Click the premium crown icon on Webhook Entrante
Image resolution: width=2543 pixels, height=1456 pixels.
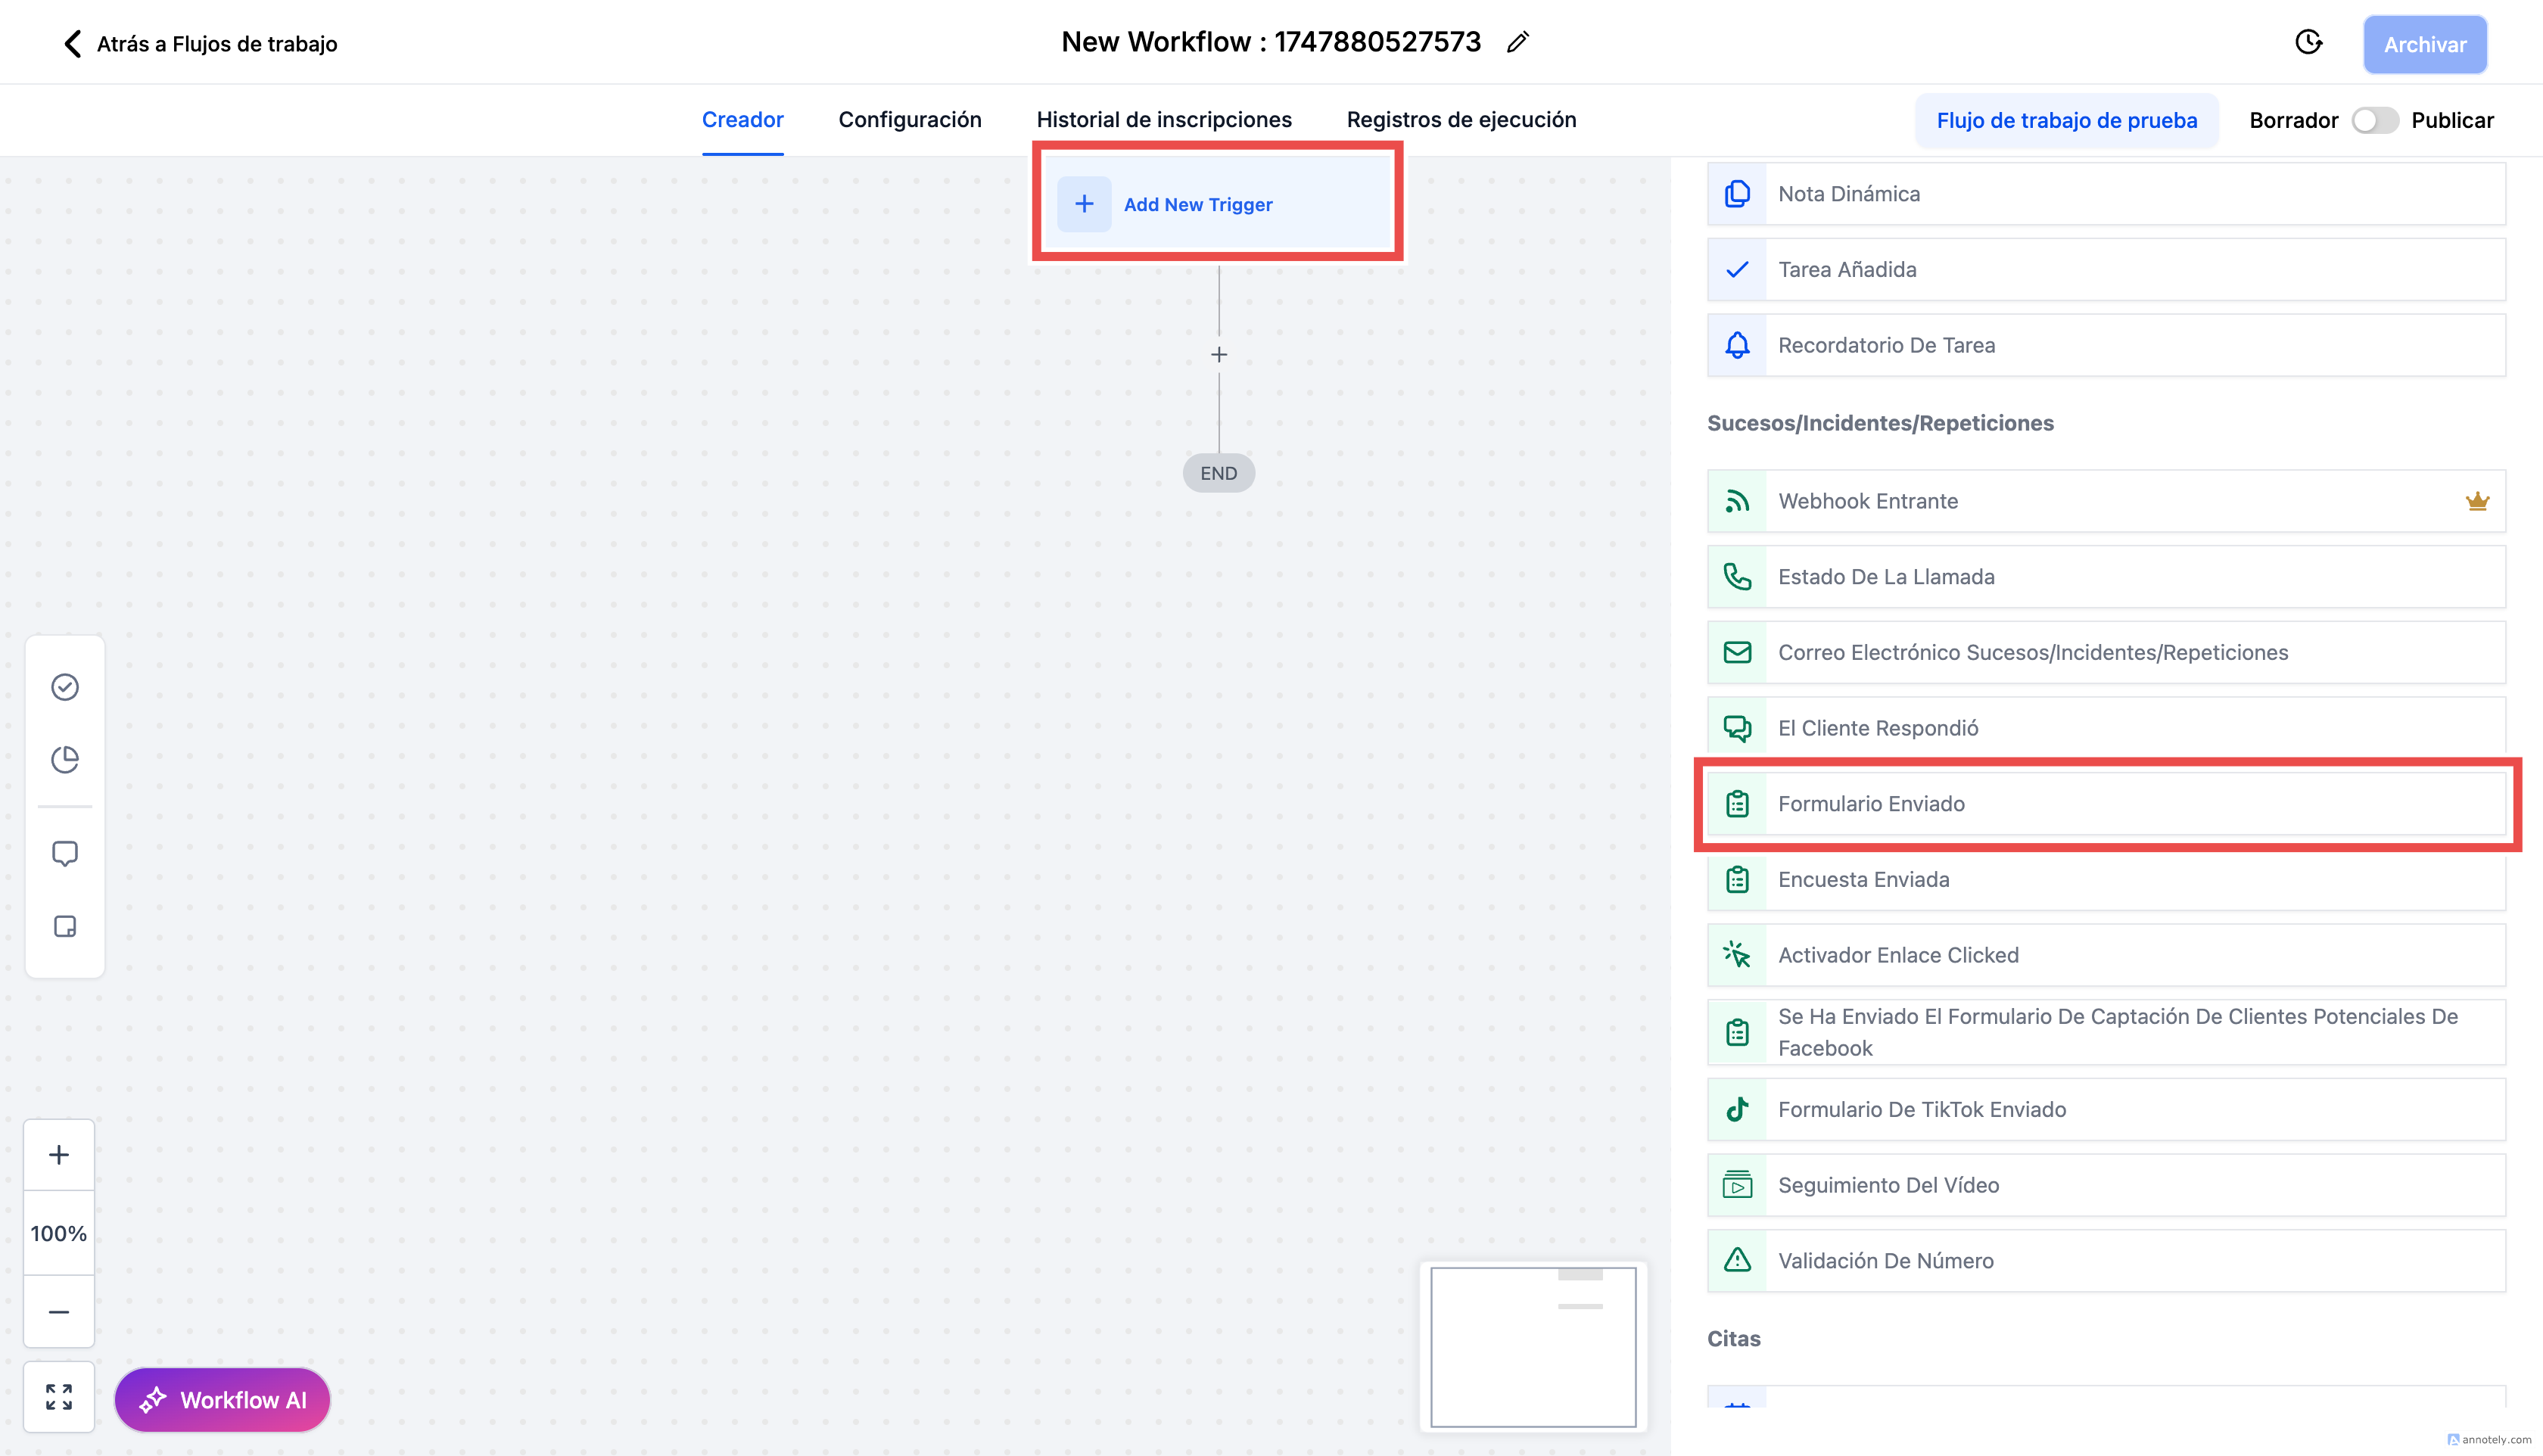coord(2477,501)
